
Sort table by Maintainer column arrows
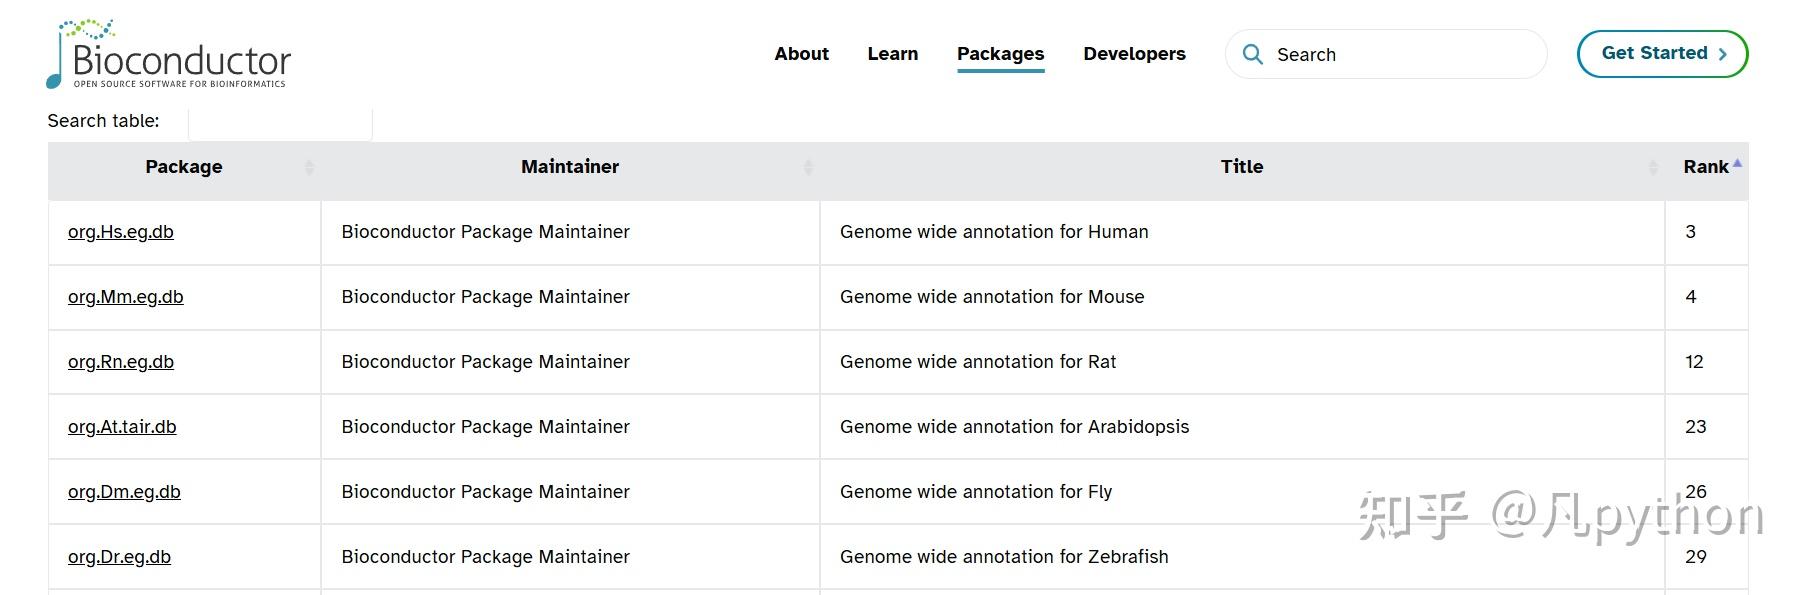point(808,168)
